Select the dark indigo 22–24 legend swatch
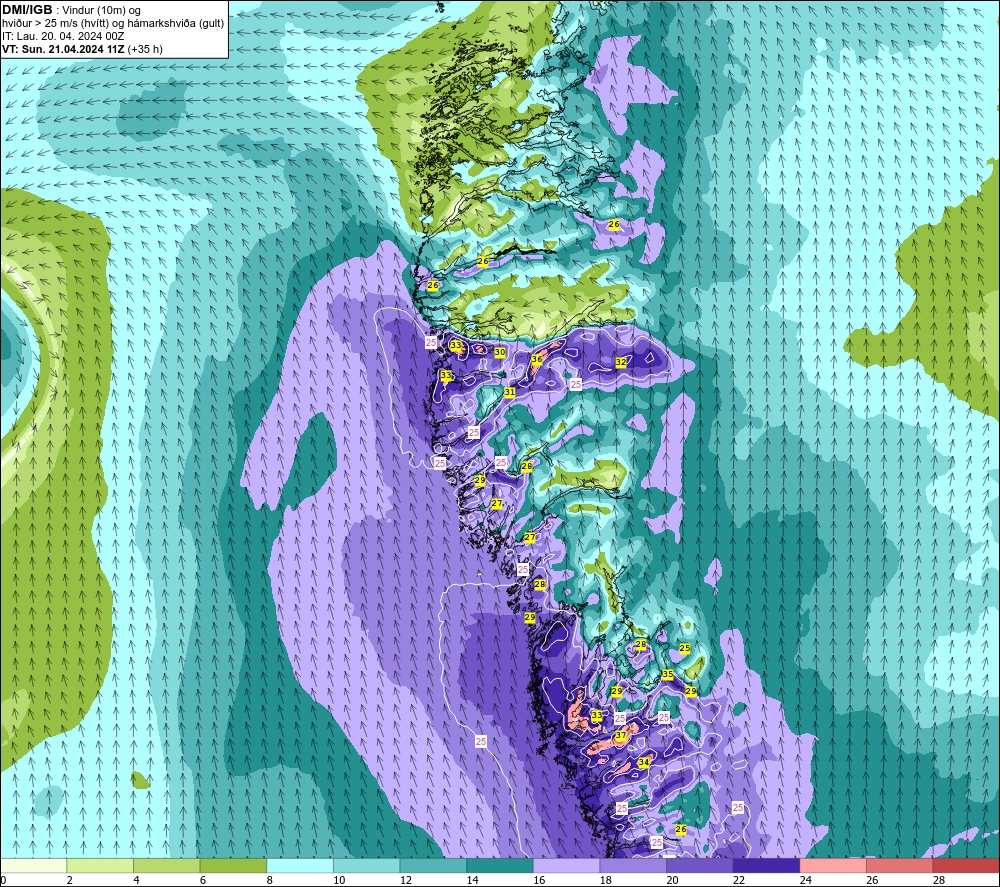Viewport: 1000px width, 887px height. (x=766, y=865)
